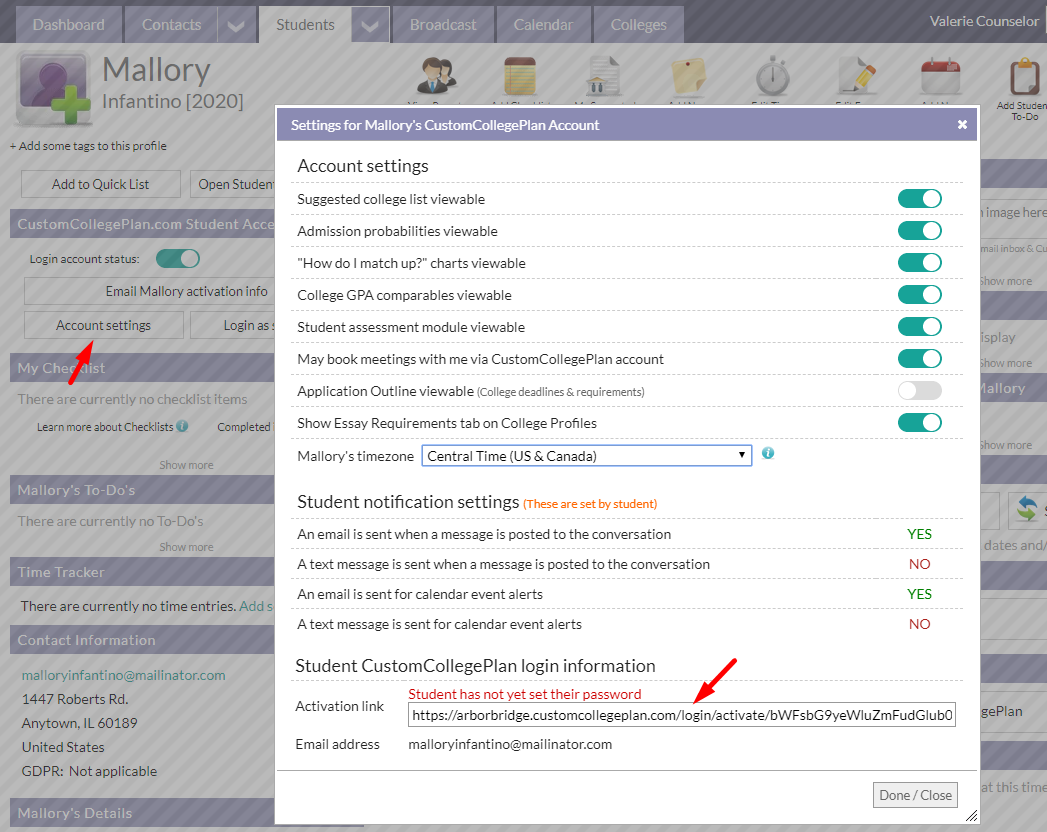Click the stopwatch time tracker icon
This screenshot has width=1047, height=832.
pyautogui.click(x=773, y=75)
